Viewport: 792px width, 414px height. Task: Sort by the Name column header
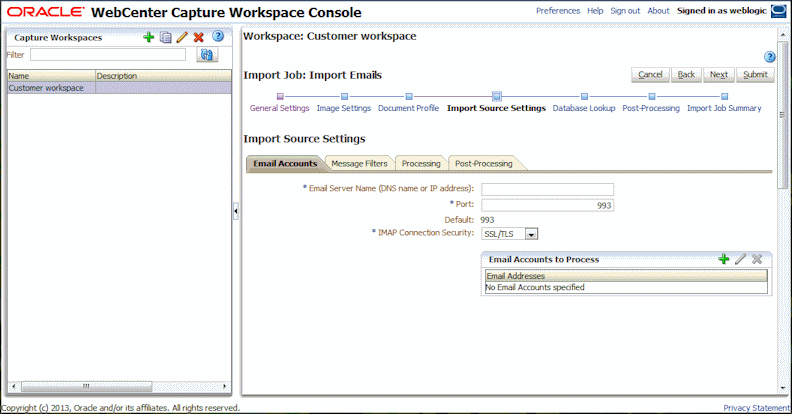(x=51, y=76)
